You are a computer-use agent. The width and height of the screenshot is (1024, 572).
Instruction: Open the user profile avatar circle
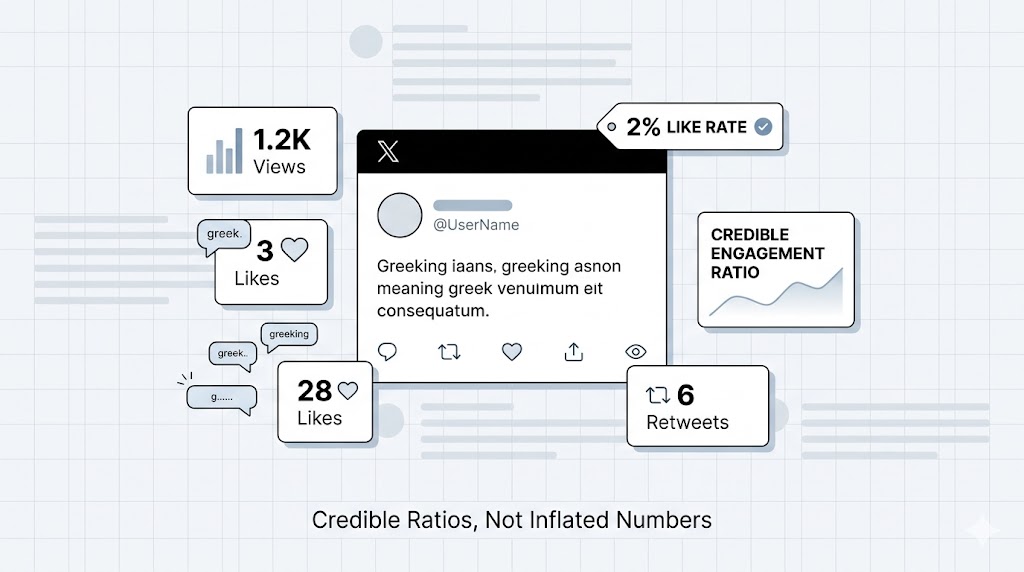400,215
